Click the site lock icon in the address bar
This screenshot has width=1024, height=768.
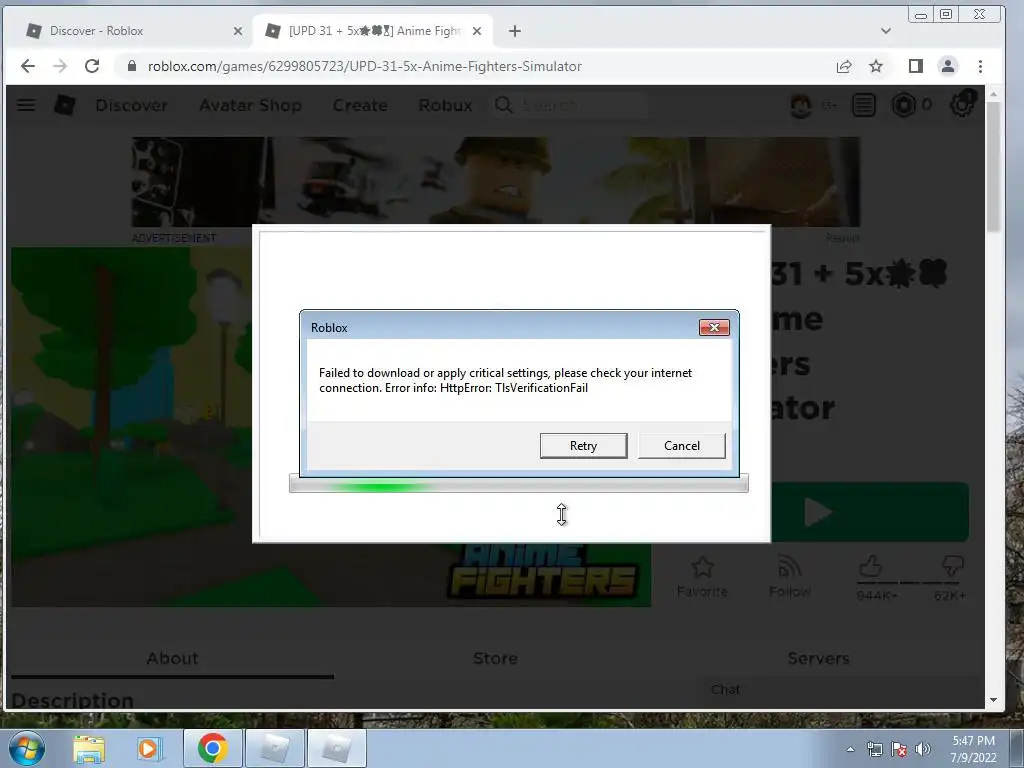[x=132, y=66]
